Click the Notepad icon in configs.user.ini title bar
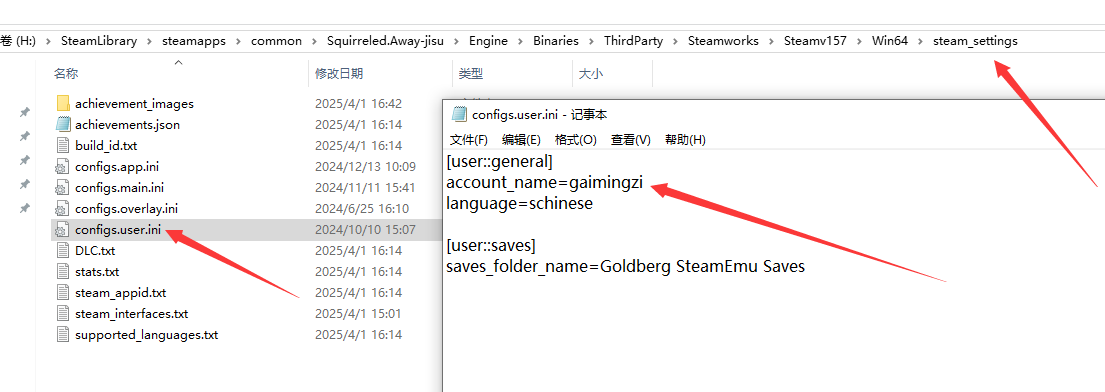1105x392 pixels. point(459,114)
